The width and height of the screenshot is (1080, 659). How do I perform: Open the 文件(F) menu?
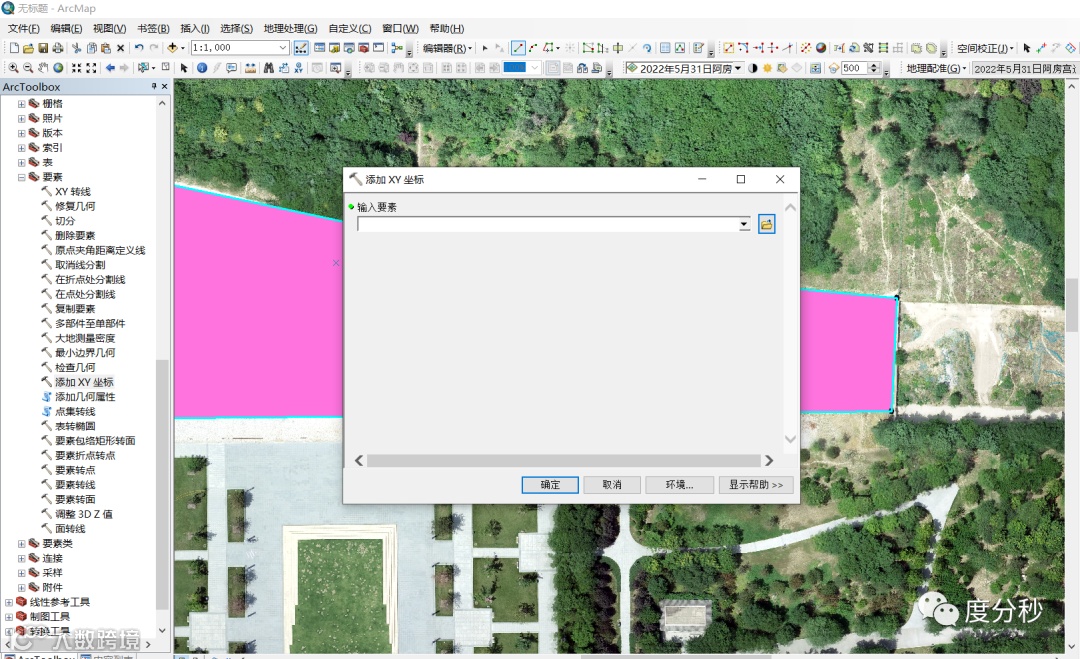[x=23, y=28]
